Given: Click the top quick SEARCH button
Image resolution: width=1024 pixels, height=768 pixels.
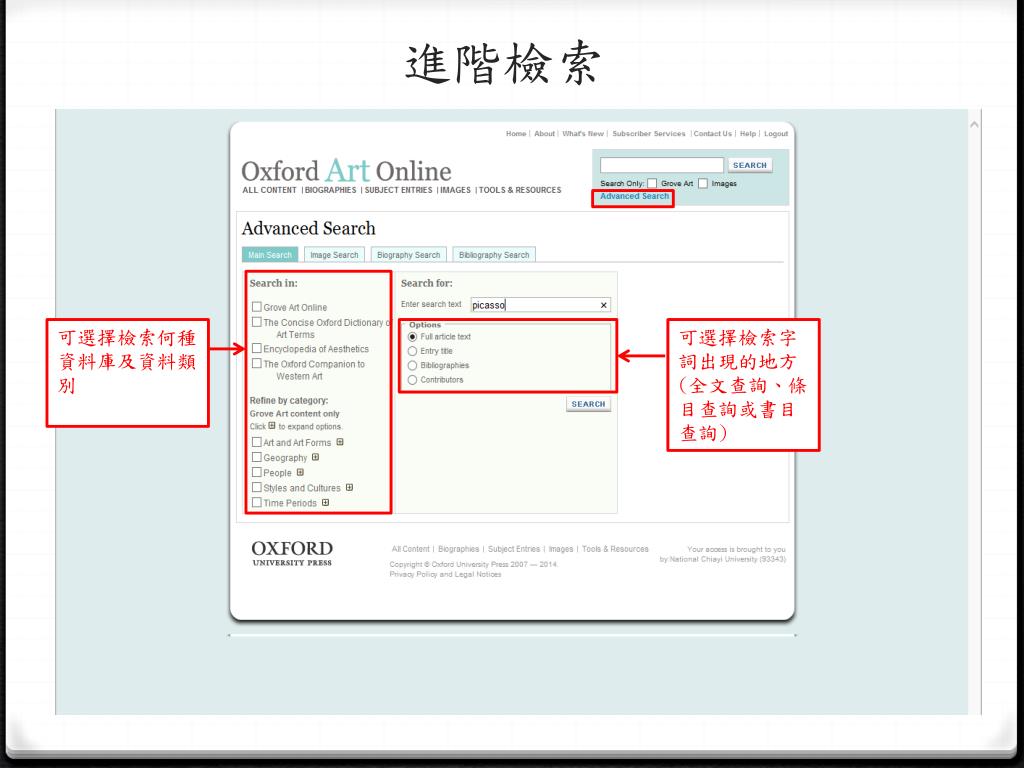Looking at the screenshot, I should point(750,165).
